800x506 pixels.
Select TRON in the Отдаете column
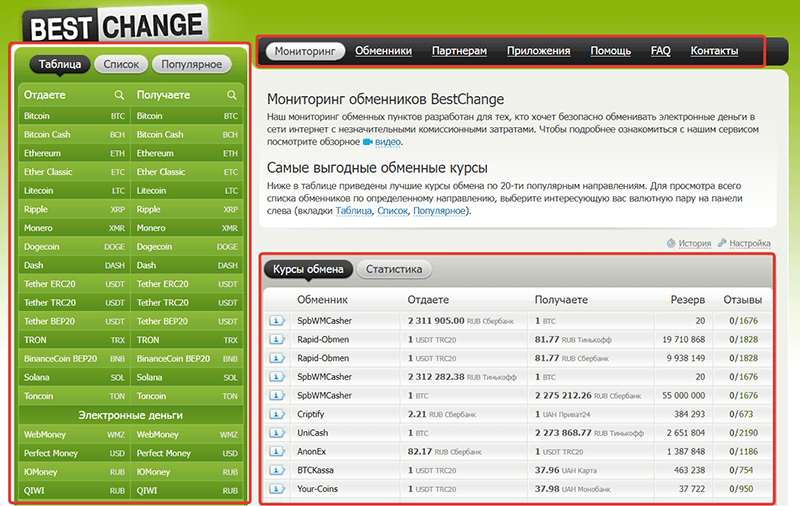point(74,340)
